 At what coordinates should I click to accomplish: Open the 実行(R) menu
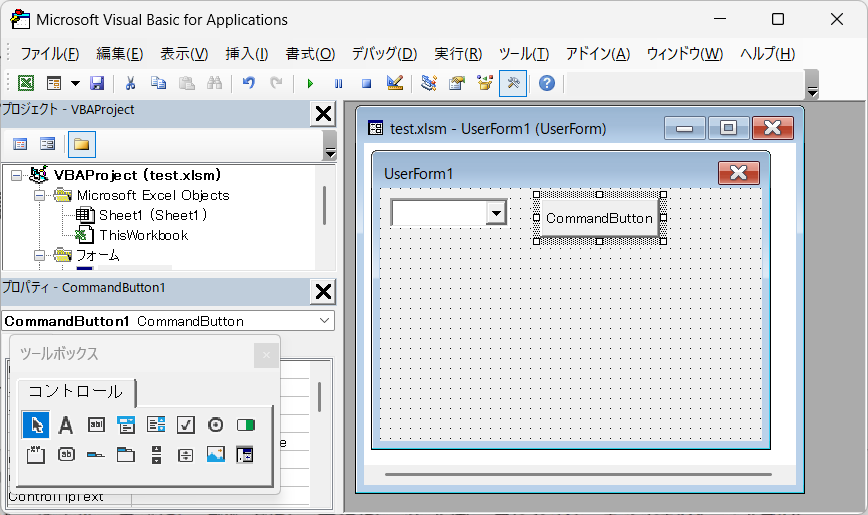(x=458, y=54)
